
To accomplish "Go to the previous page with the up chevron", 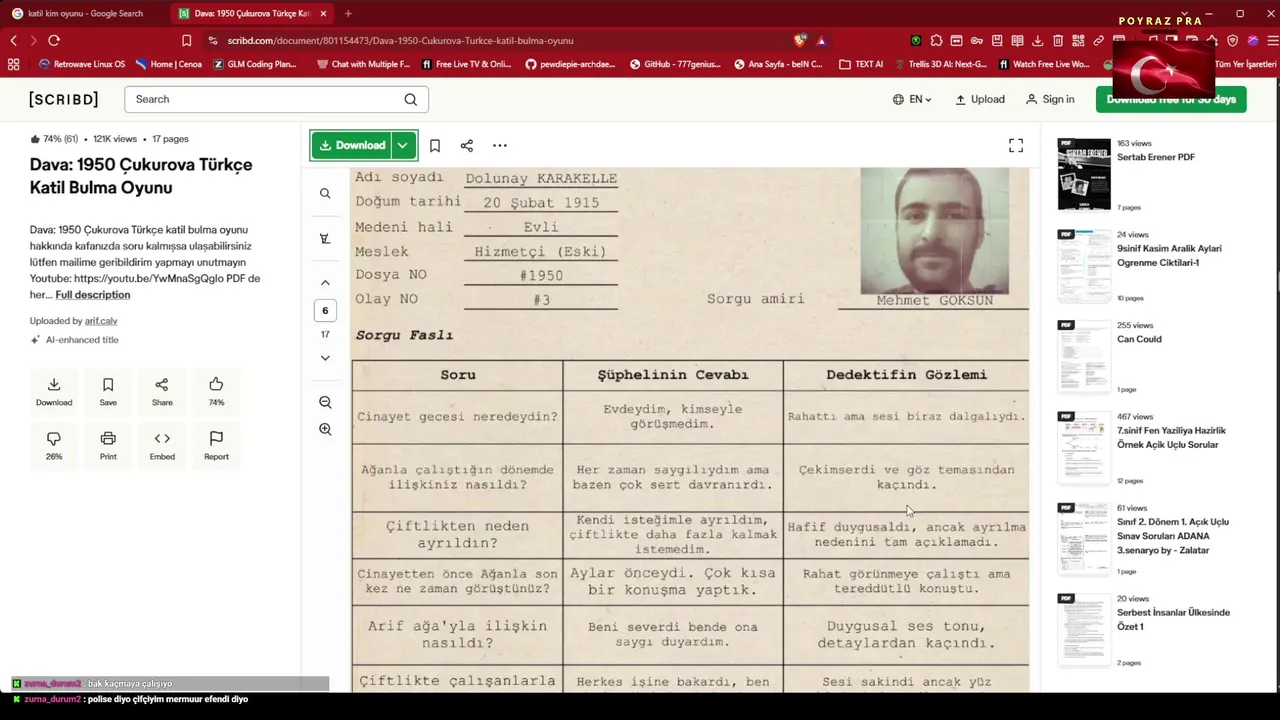I will click(325, 283).
